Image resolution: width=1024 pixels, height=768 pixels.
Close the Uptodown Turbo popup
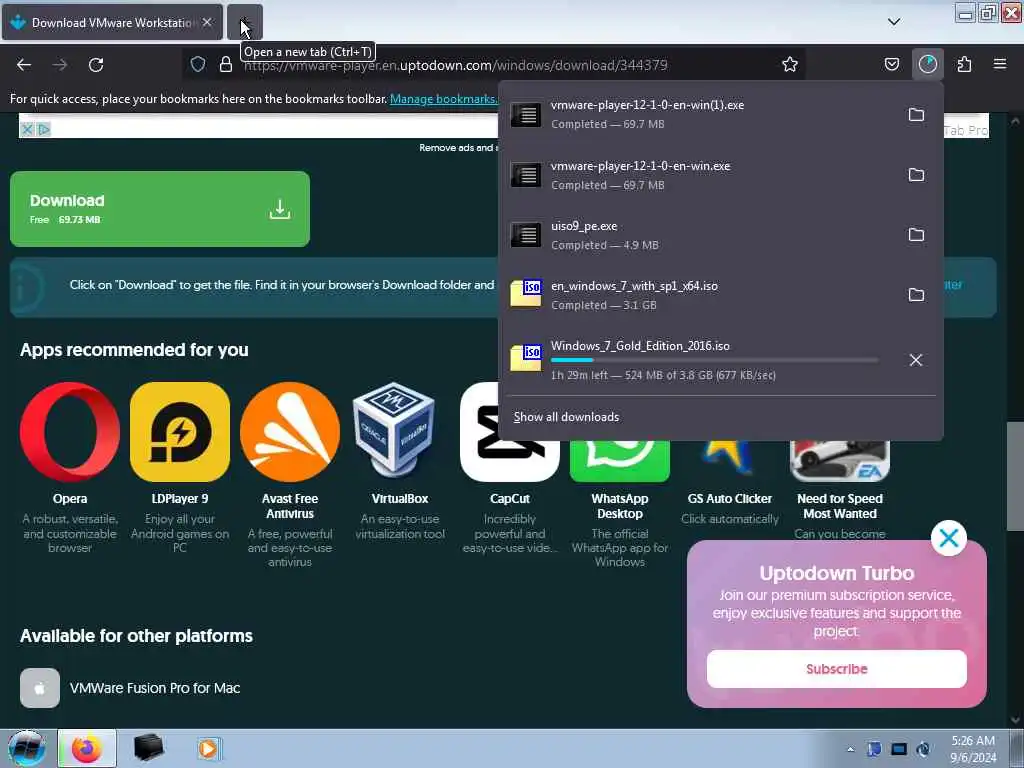(949, 538)
